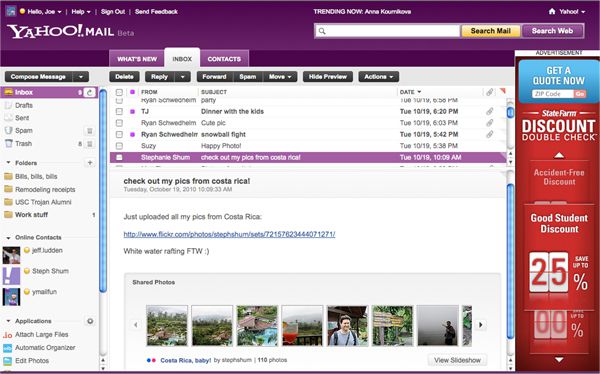This screenshot has height=374, width=600.
Task: Show previous shared photos arrow
Action: pyautogui.click(x=135, y=325)
